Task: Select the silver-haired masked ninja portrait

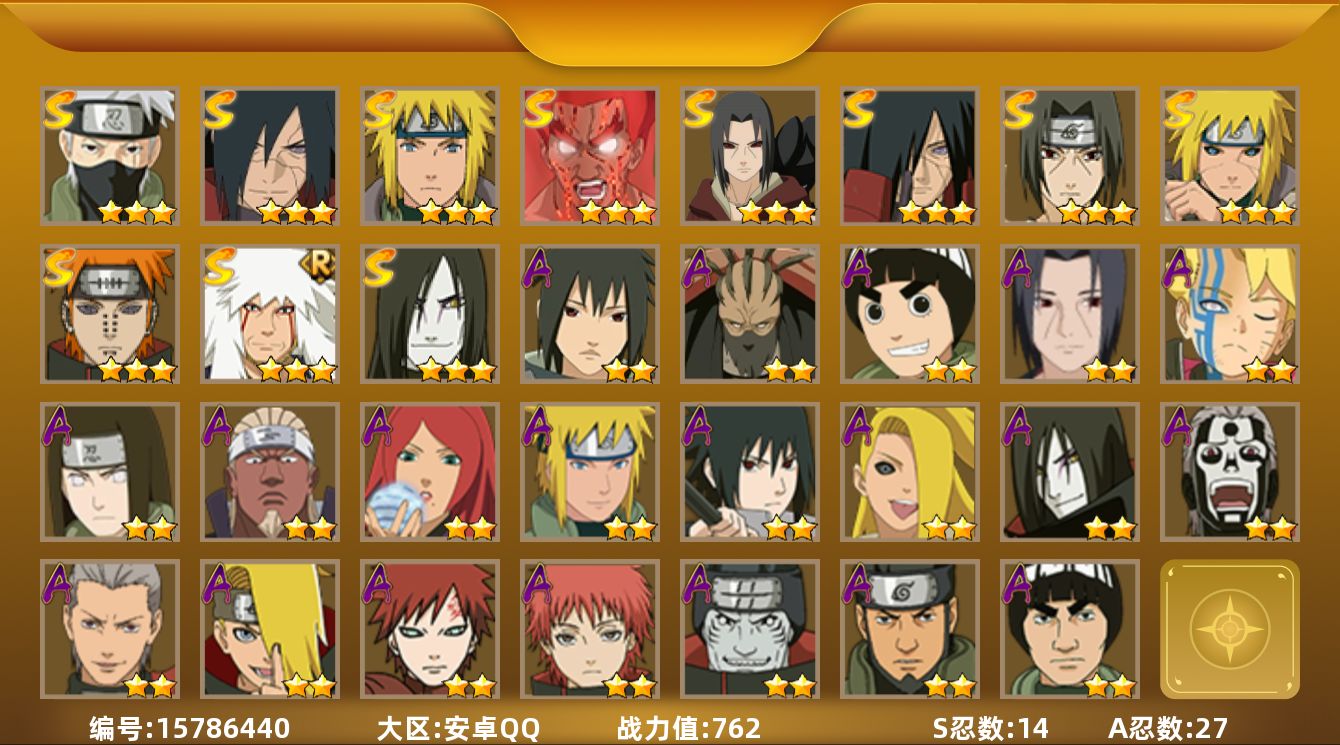Action: pos(110,156)
